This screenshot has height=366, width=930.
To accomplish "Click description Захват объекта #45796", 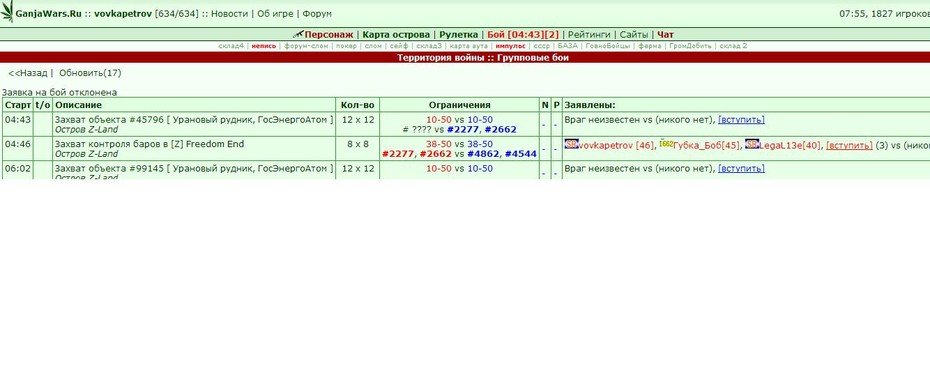I will [194, 119].
